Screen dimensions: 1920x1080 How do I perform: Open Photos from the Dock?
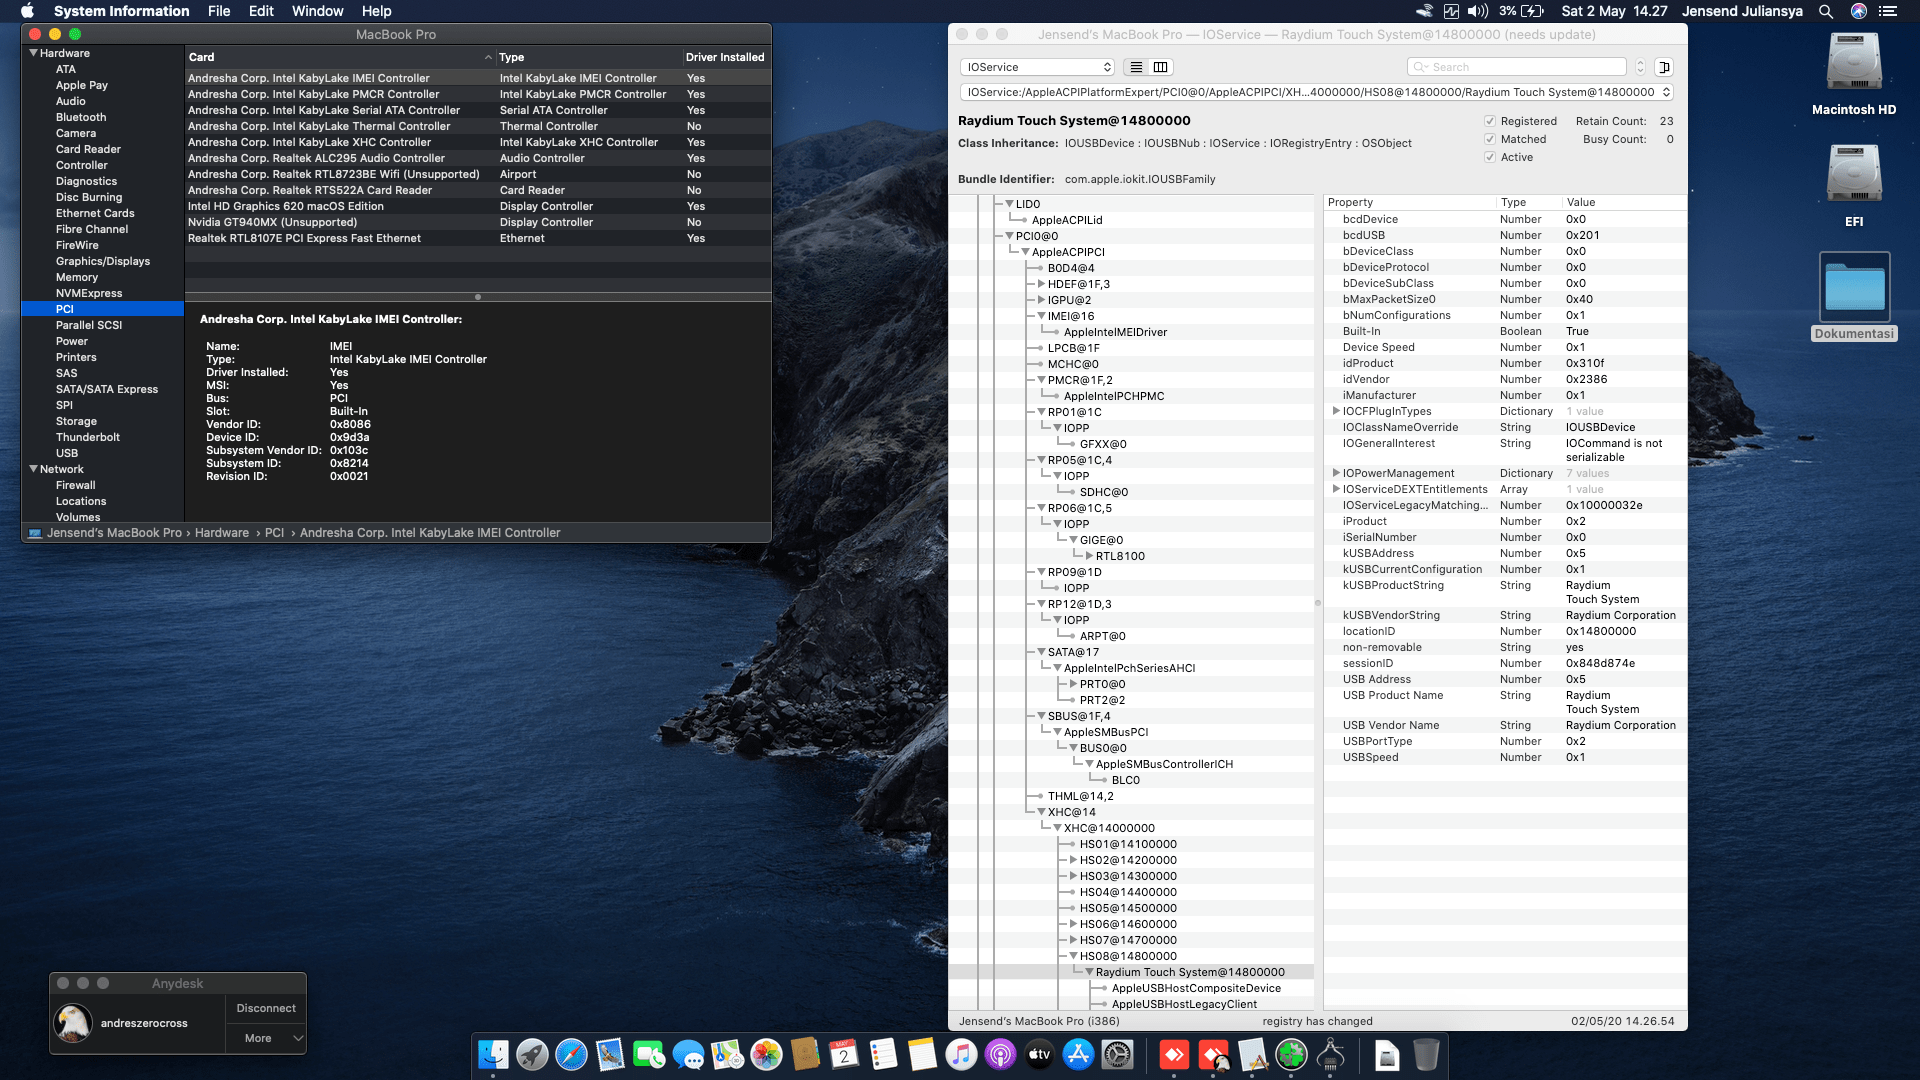(x=766, y=1055)
